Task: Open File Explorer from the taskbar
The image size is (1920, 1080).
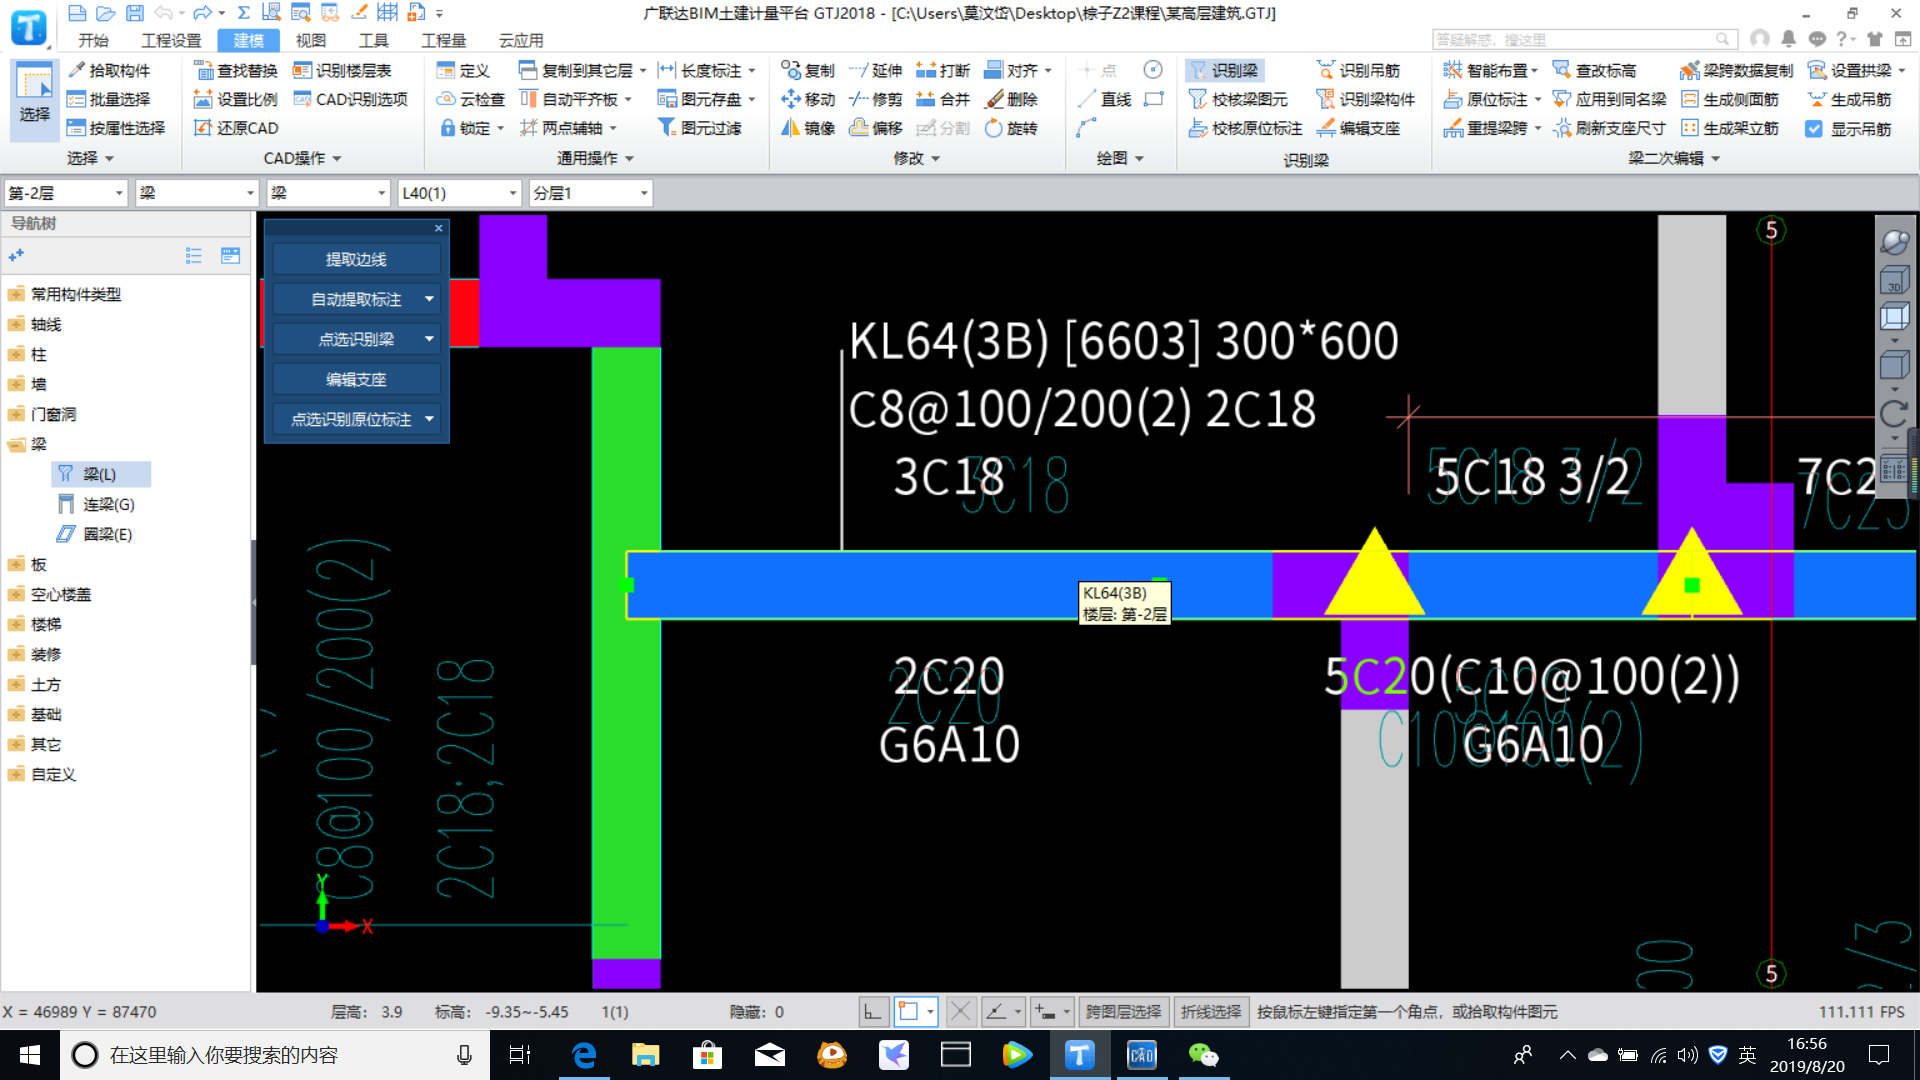Action: point(645,1055)
